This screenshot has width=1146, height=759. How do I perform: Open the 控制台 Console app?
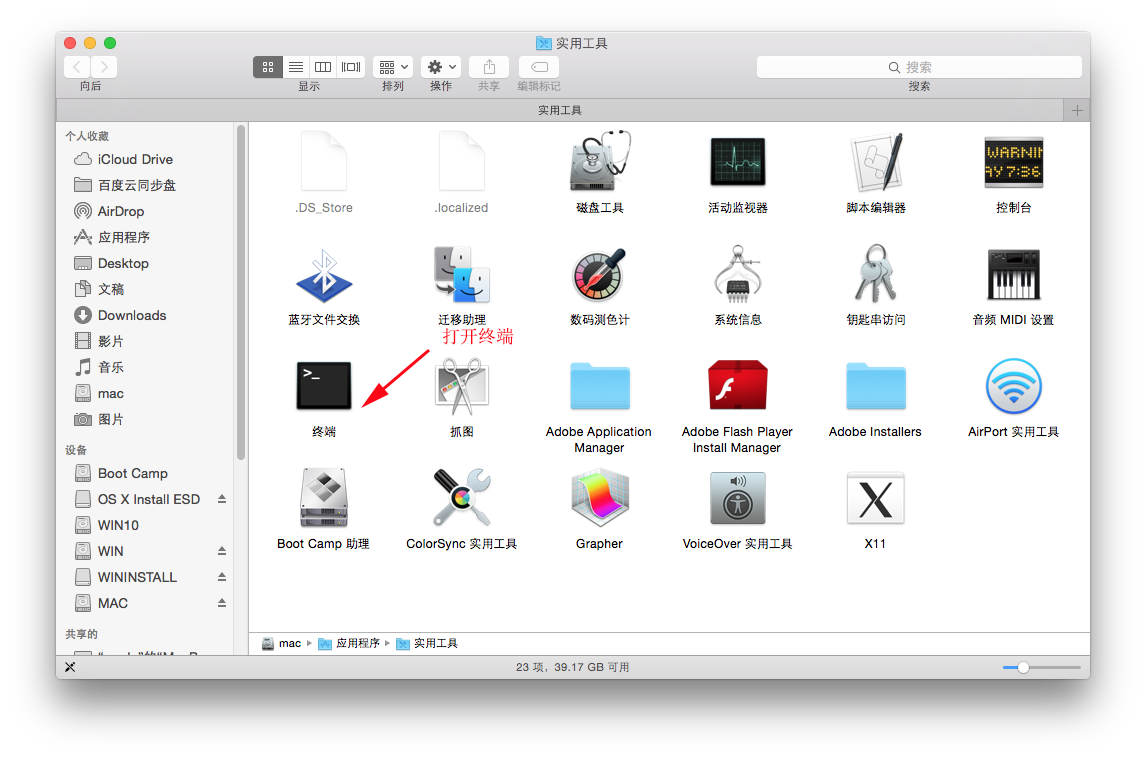(1013, 162)
